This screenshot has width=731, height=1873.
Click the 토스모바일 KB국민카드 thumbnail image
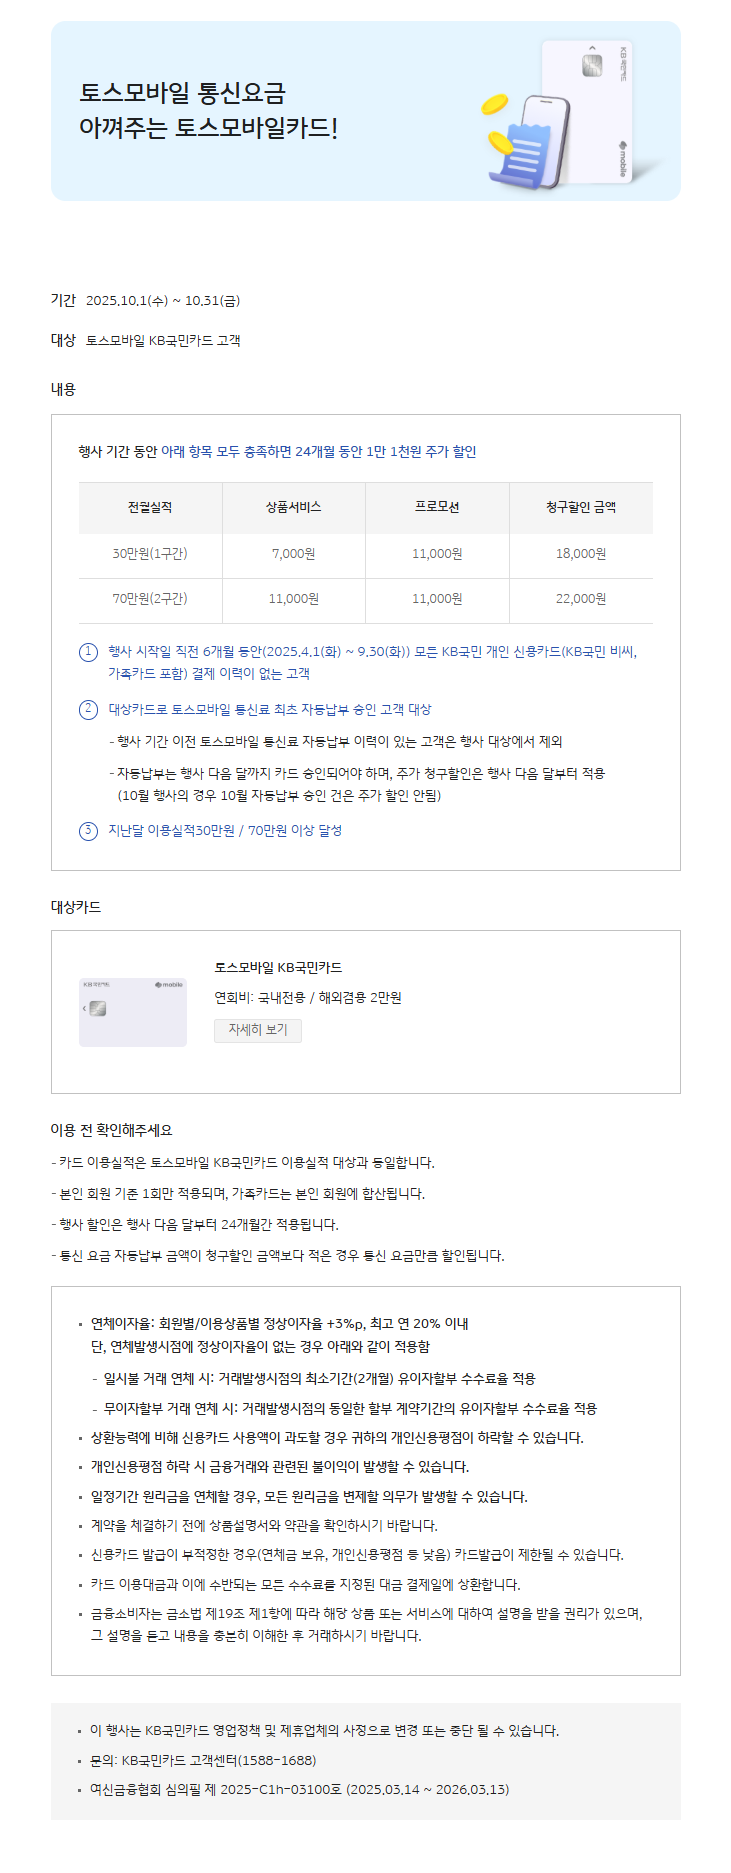coord(133,1012)
